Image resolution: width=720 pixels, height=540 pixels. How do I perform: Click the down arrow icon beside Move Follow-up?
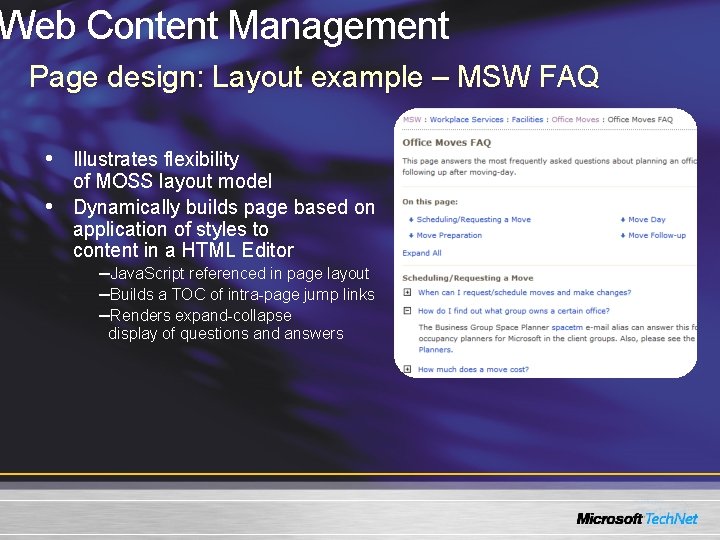pyautogui.click(x=623, y=236)
